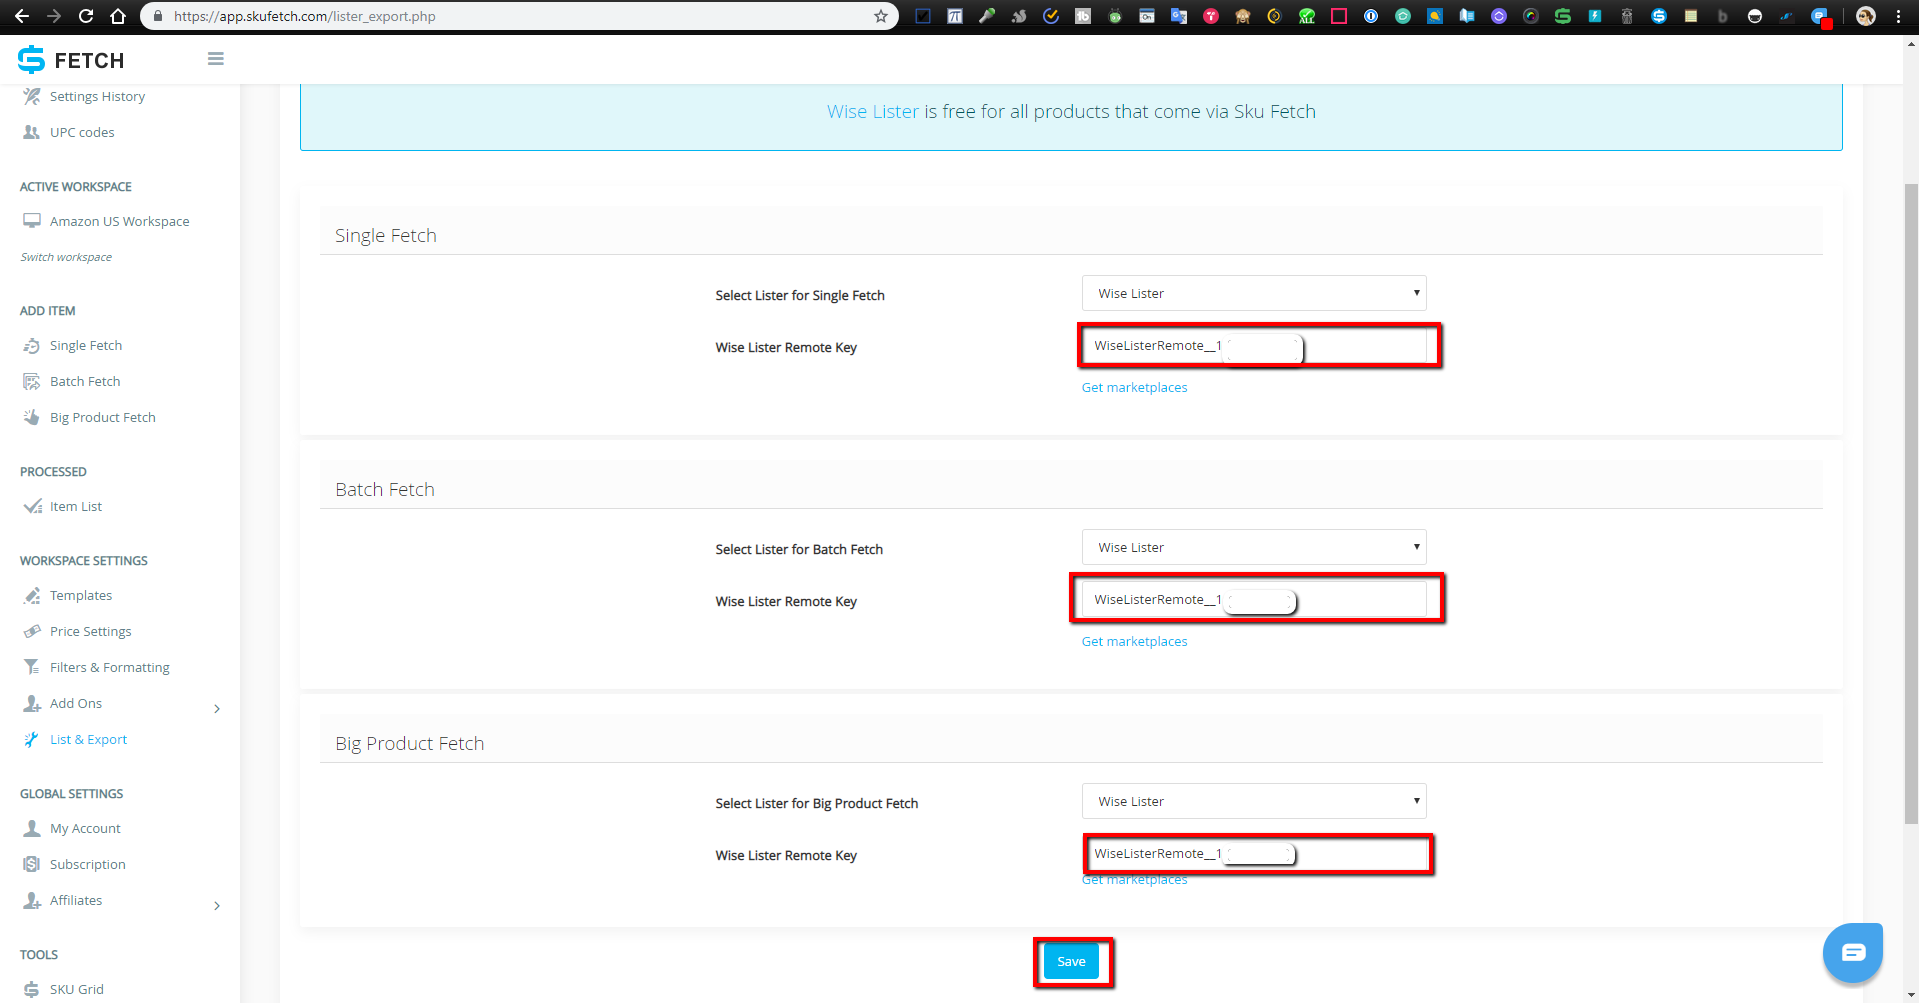Click the Single Fetch sidebar icon
This screenshot has width=1919, height=1003.
coord(32,345)
